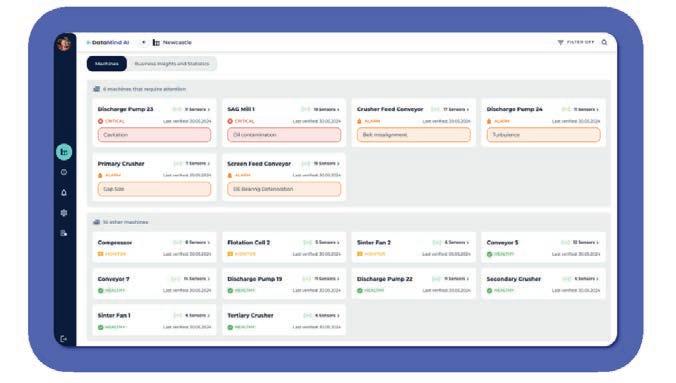Click the Cavitation alert box
Viewport: 676px width, 383px height.
(154, 135)
